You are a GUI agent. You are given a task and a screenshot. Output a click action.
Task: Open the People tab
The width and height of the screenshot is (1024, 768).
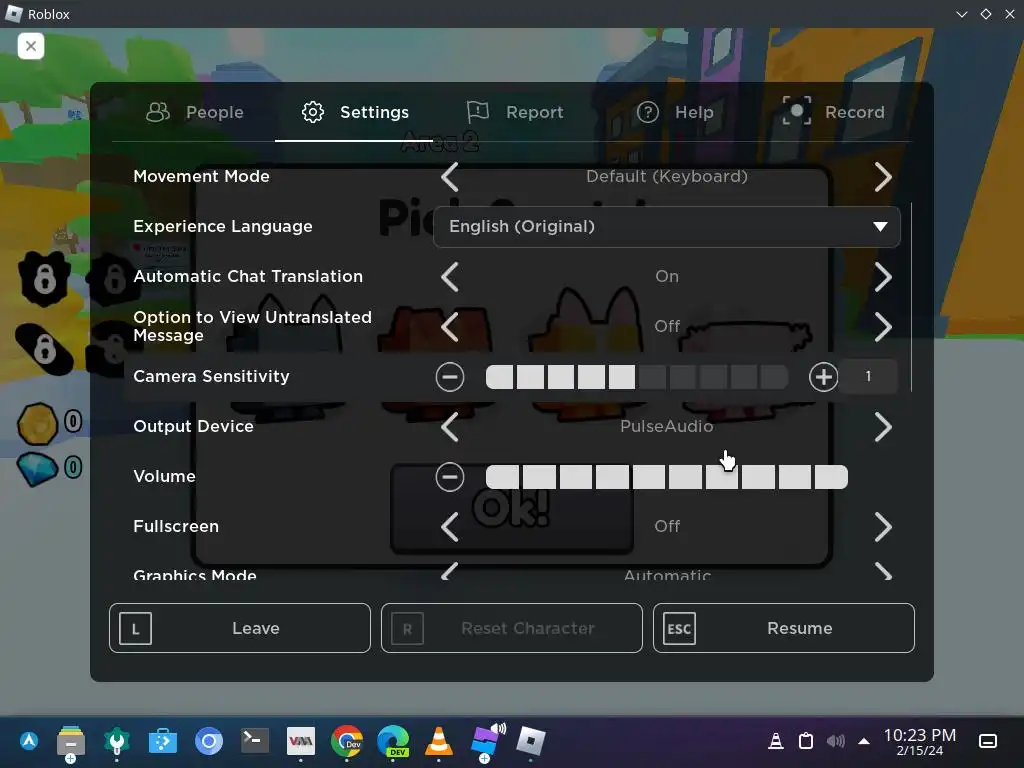(195, 112)
